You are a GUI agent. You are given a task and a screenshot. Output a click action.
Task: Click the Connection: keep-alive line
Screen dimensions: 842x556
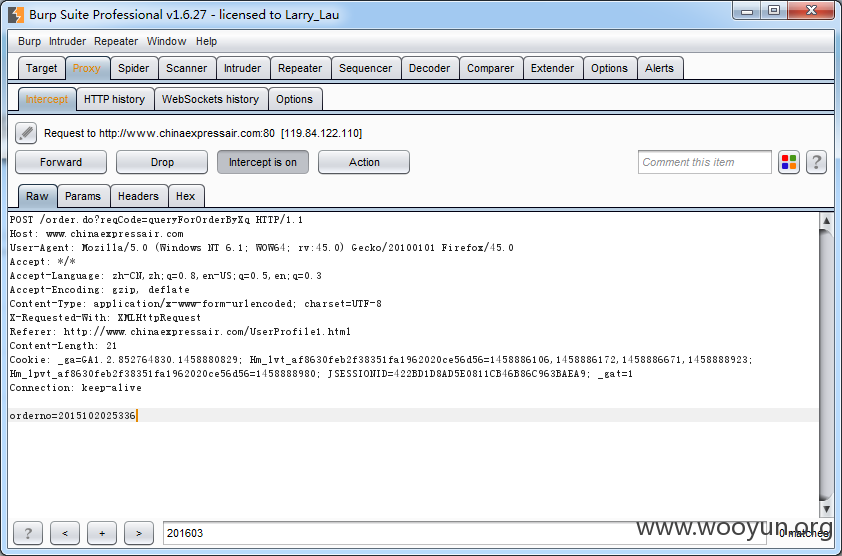click(x=76, y=387)
